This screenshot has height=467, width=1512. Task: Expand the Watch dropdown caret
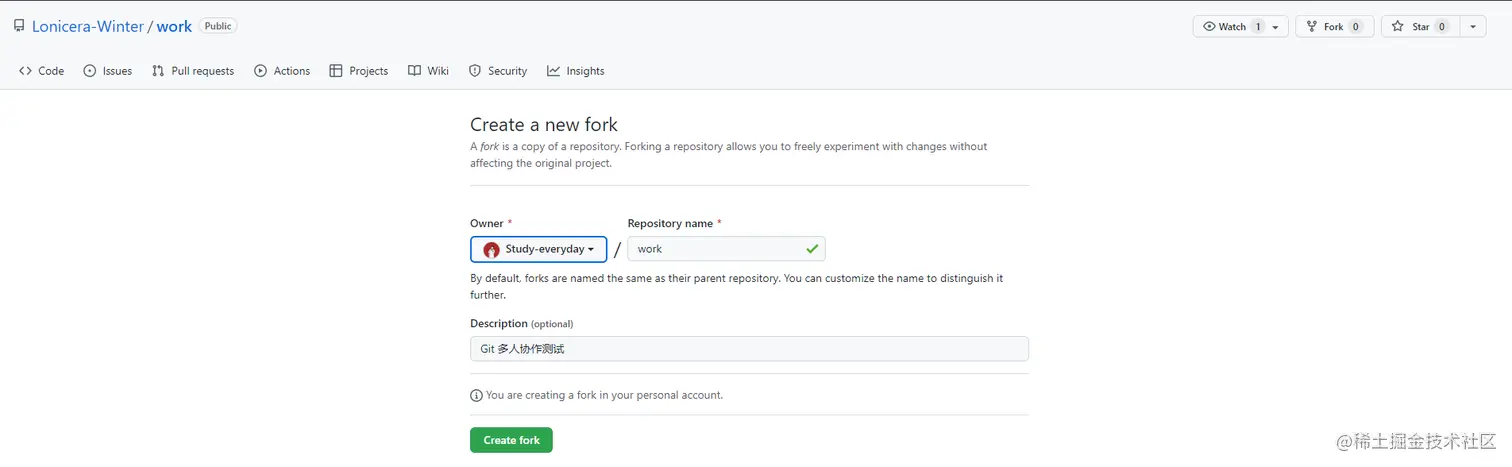(1275, 27)
